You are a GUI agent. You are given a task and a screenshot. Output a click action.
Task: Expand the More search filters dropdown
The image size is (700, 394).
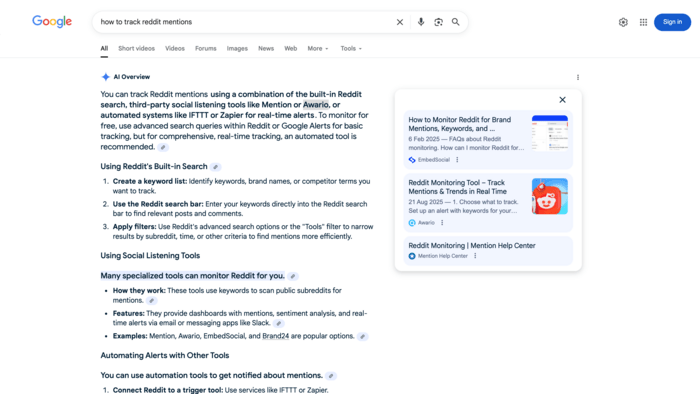[317, 48]
